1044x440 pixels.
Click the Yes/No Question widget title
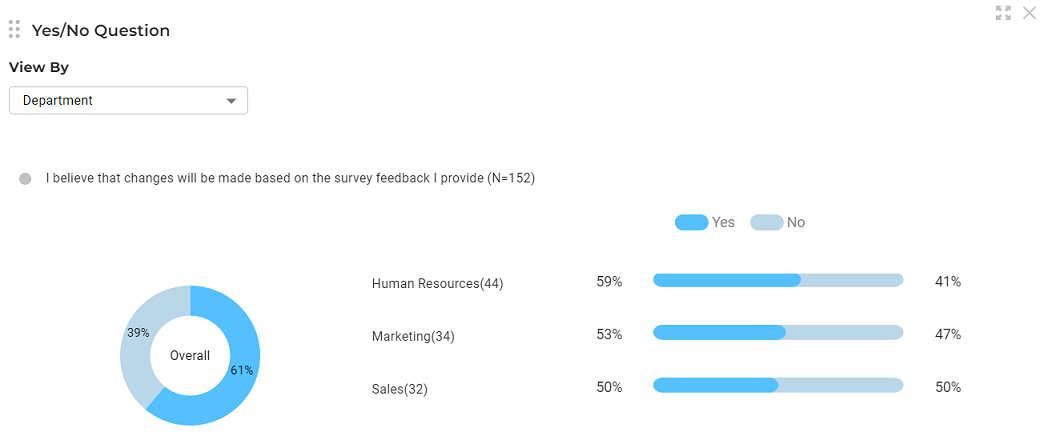click(101, 31)
